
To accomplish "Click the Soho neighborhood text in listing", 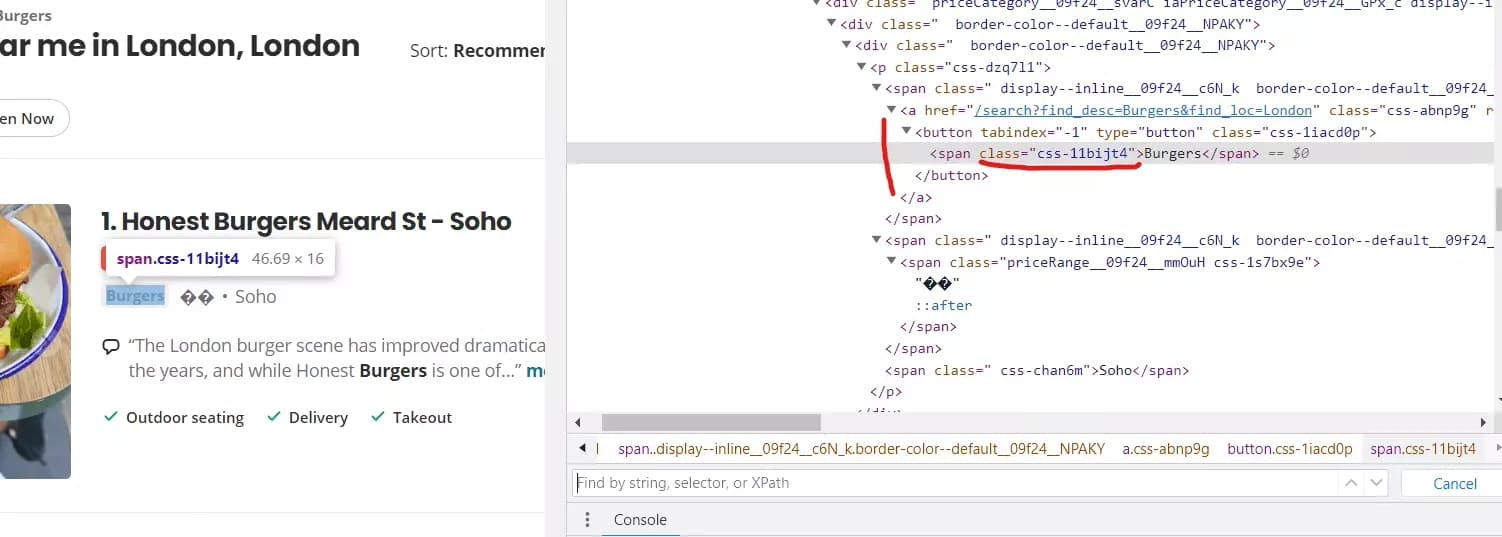I will click(x=255, y=296).
